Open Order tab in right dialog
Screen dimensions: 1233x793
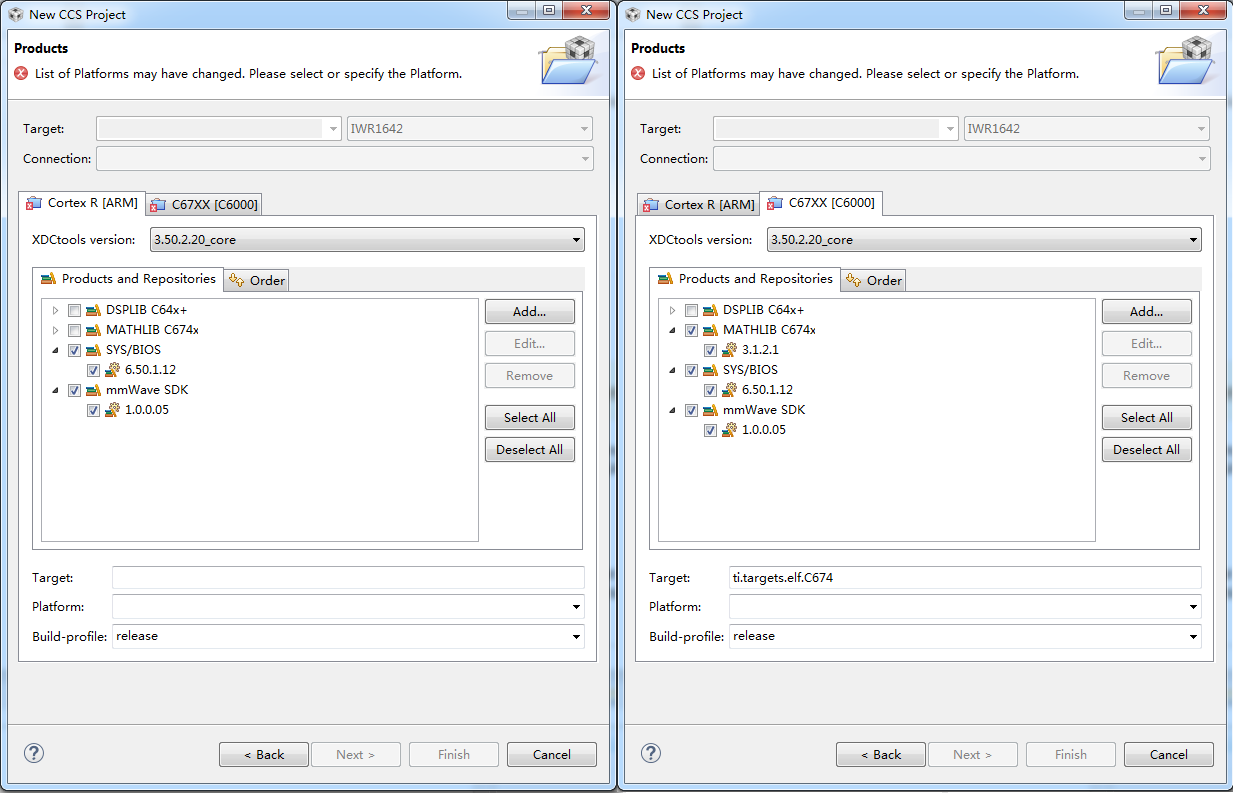coord(874,280)
